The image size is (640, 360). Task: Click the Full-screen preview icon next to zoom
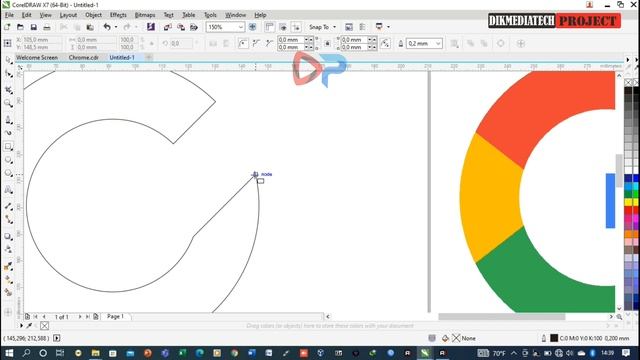253,27
